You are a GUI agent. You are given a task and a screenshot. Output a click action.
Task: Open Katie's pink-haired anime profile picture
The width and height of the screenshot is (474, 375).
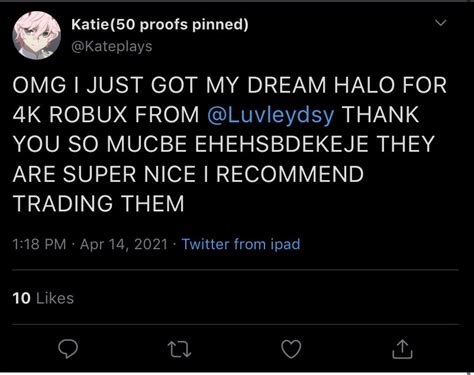[37, 35]
